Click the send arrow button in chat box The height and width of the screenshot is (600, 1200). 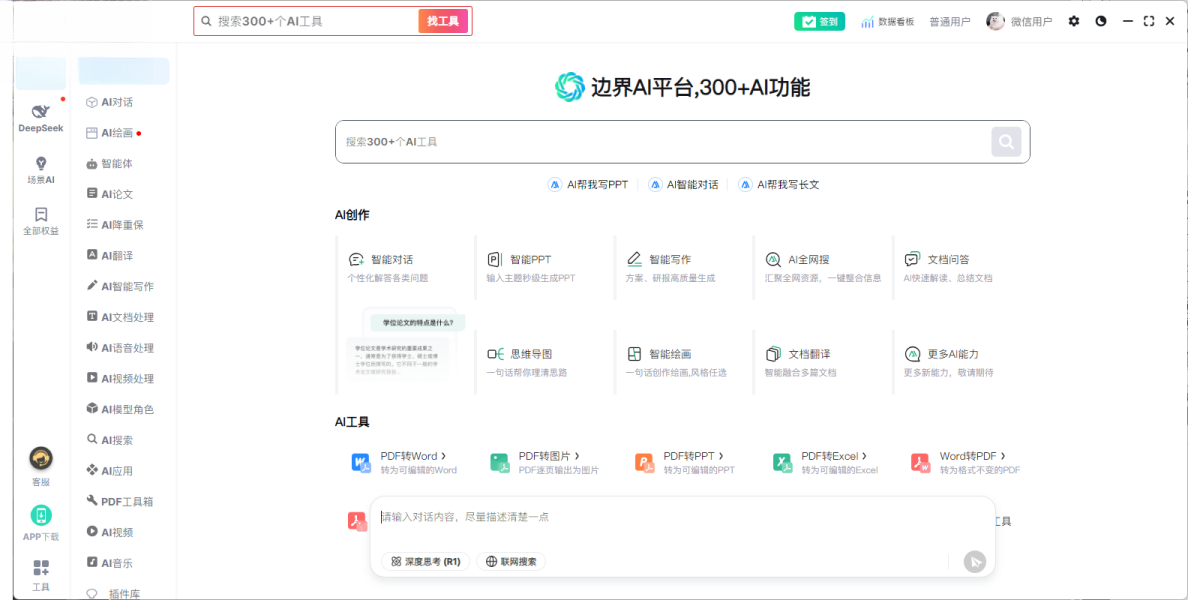click(975, 562)
